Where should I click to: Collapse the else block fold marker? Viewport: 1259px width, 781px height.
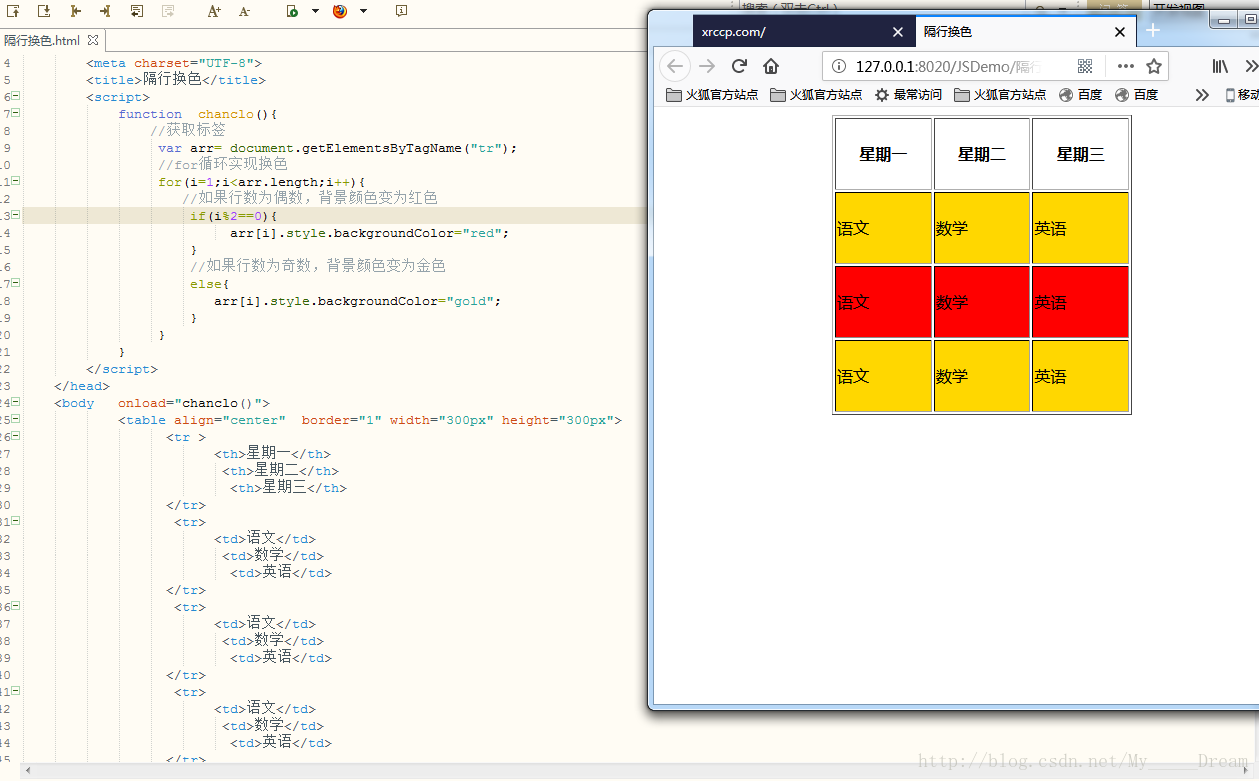click(x=15, y=284)
